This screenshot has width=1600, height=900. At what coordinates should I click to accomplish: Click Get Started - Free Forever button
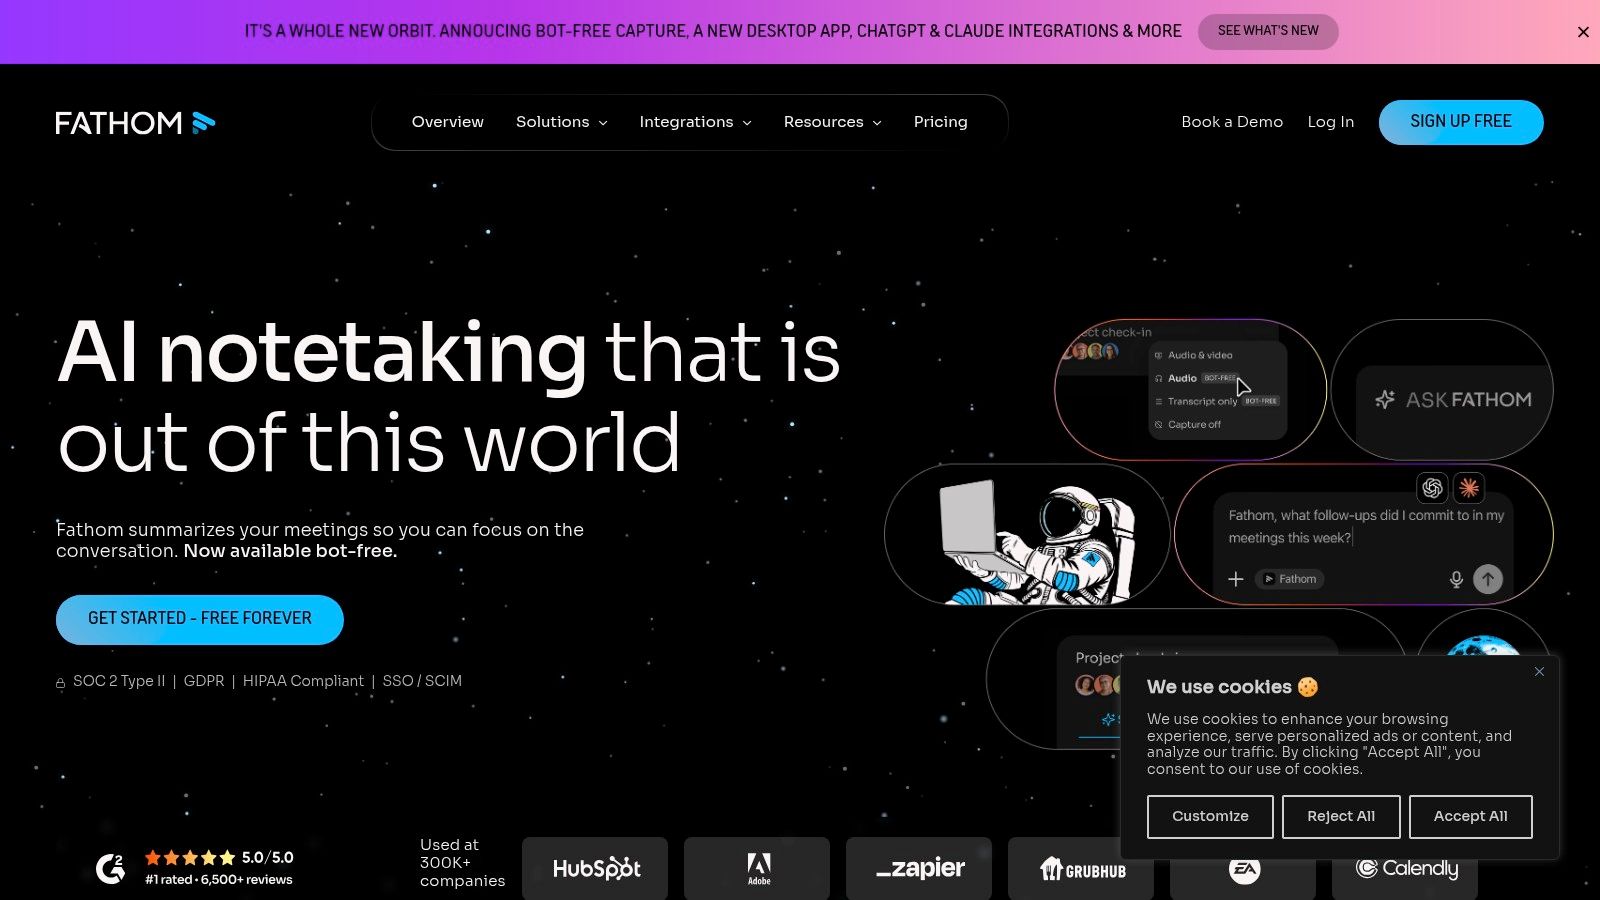click(200, 619)
